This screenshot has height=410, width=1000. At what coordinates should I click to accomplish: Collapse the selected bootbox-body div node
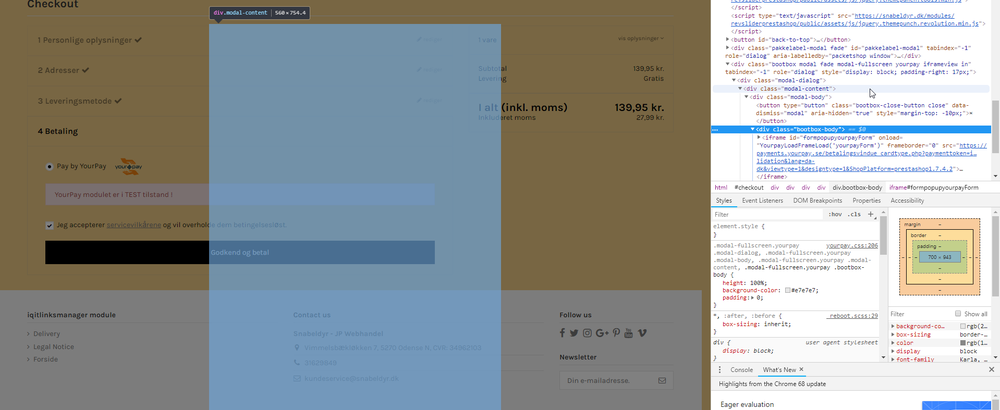(x=753, y=129)
